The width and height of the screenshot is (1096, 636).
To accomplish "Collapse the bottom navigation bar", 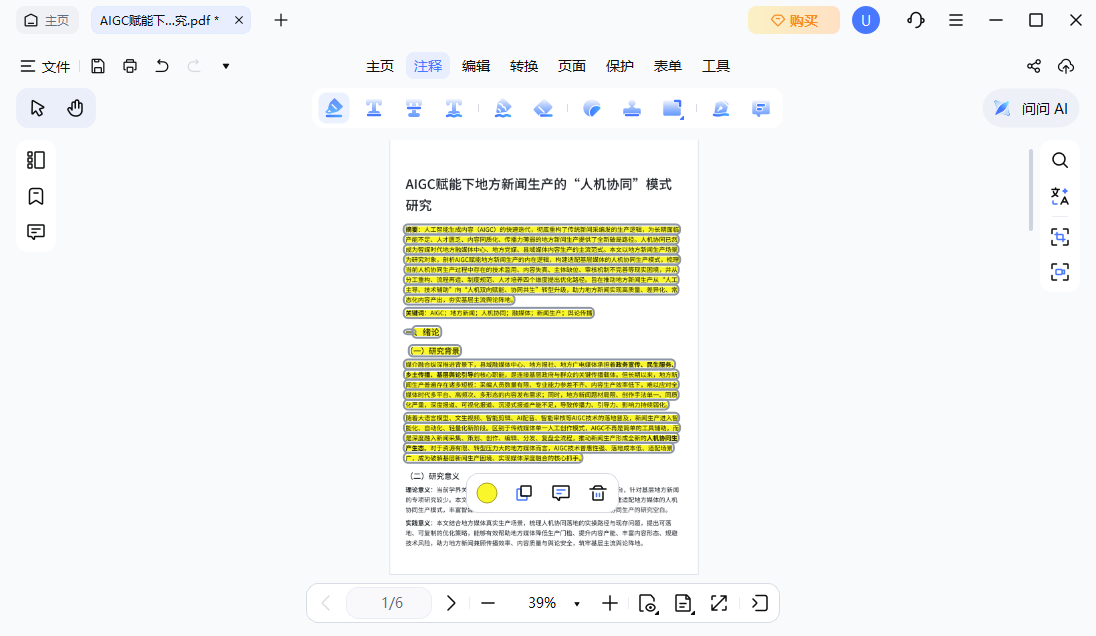I will tap(760, 602).
